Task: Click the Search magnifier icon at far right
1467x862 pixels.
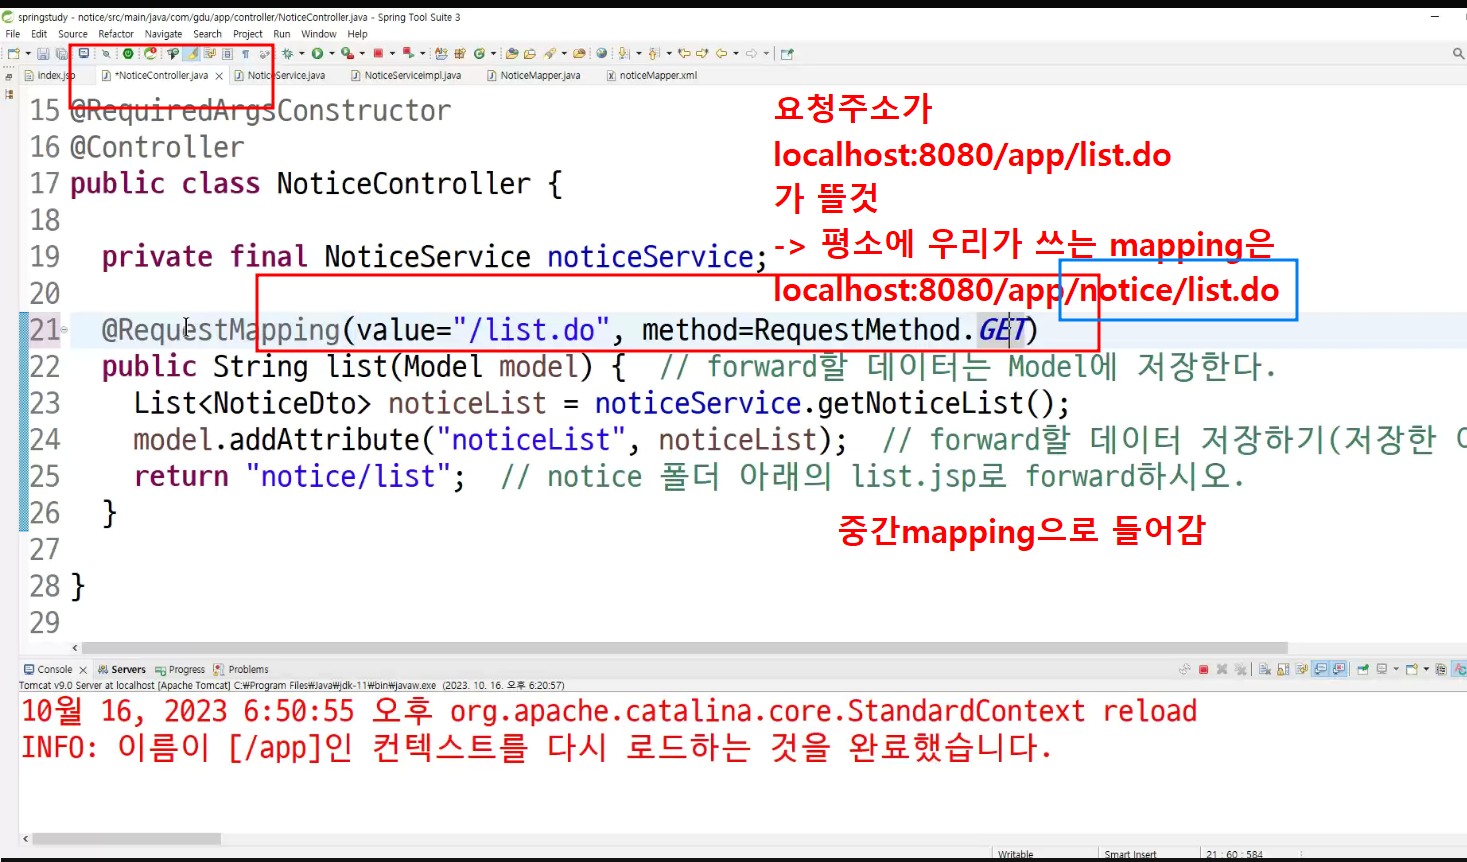Action: tap(1458, 54)
